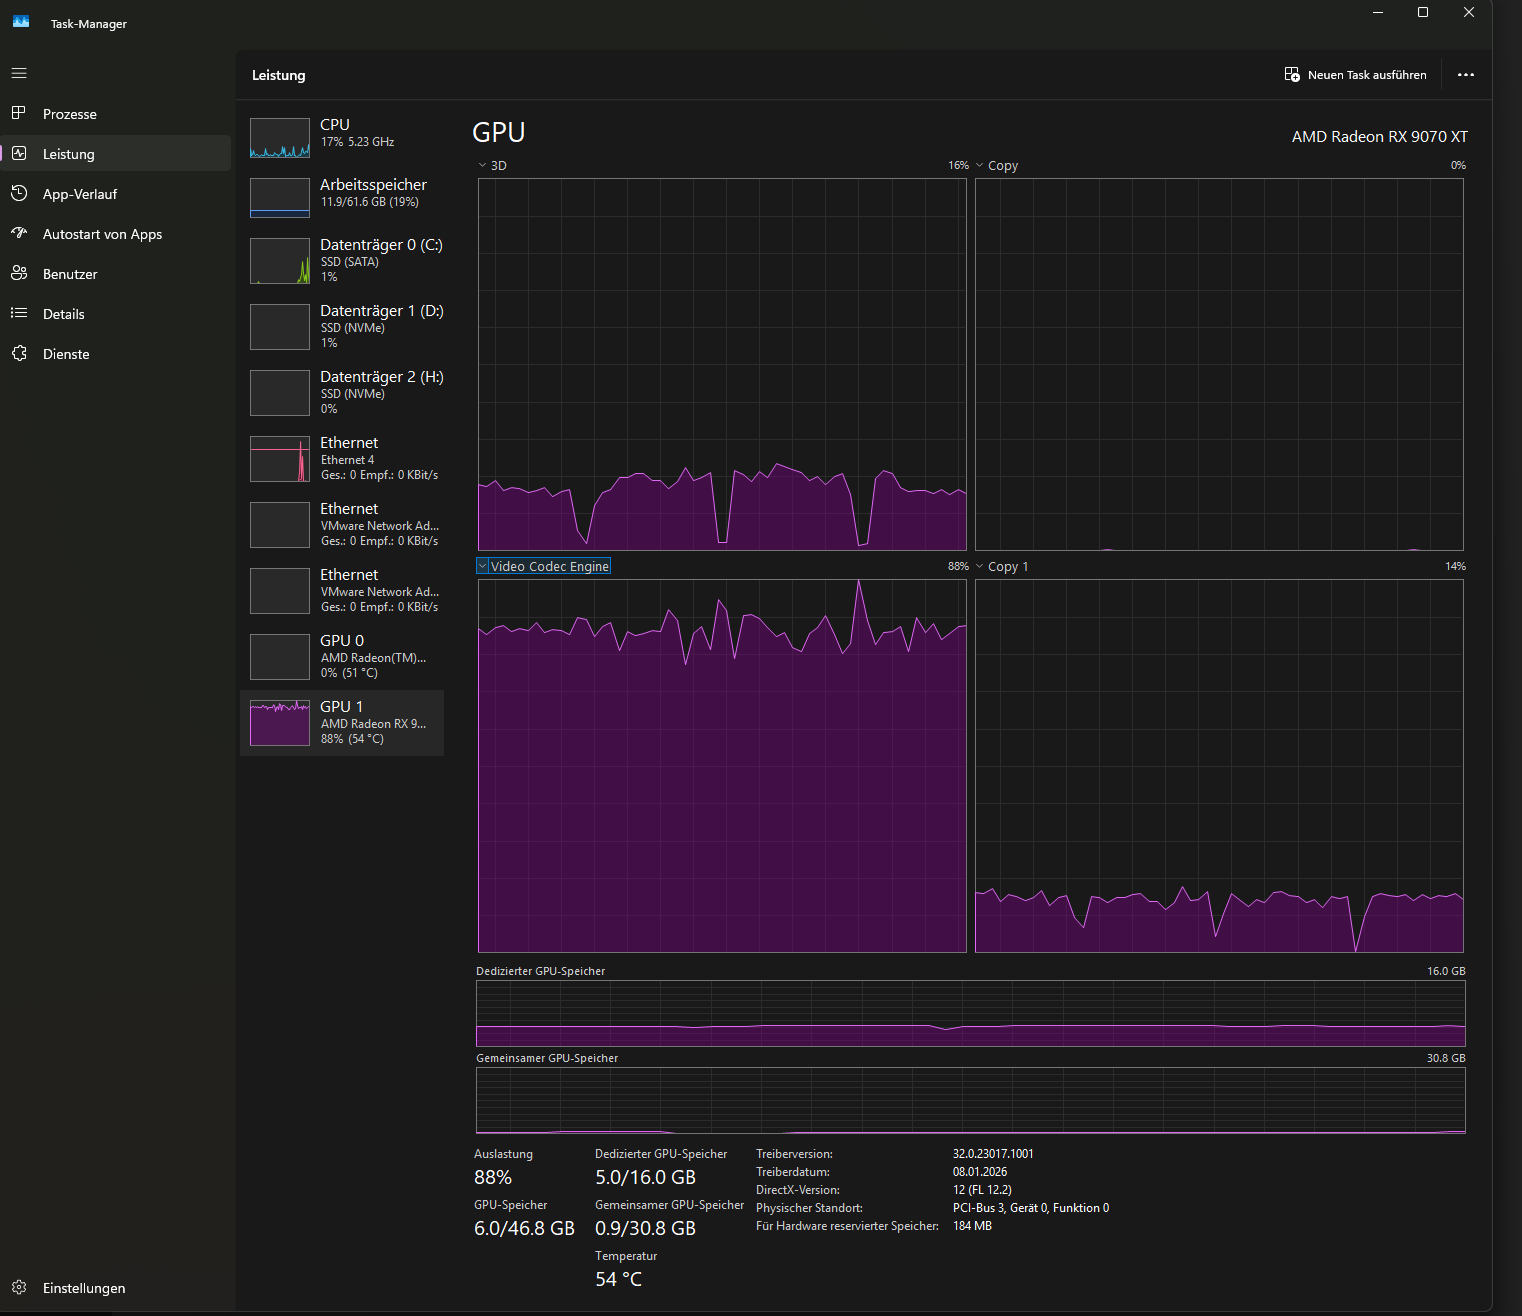Click the 3D engine usage graph

(x=722, y=364)
